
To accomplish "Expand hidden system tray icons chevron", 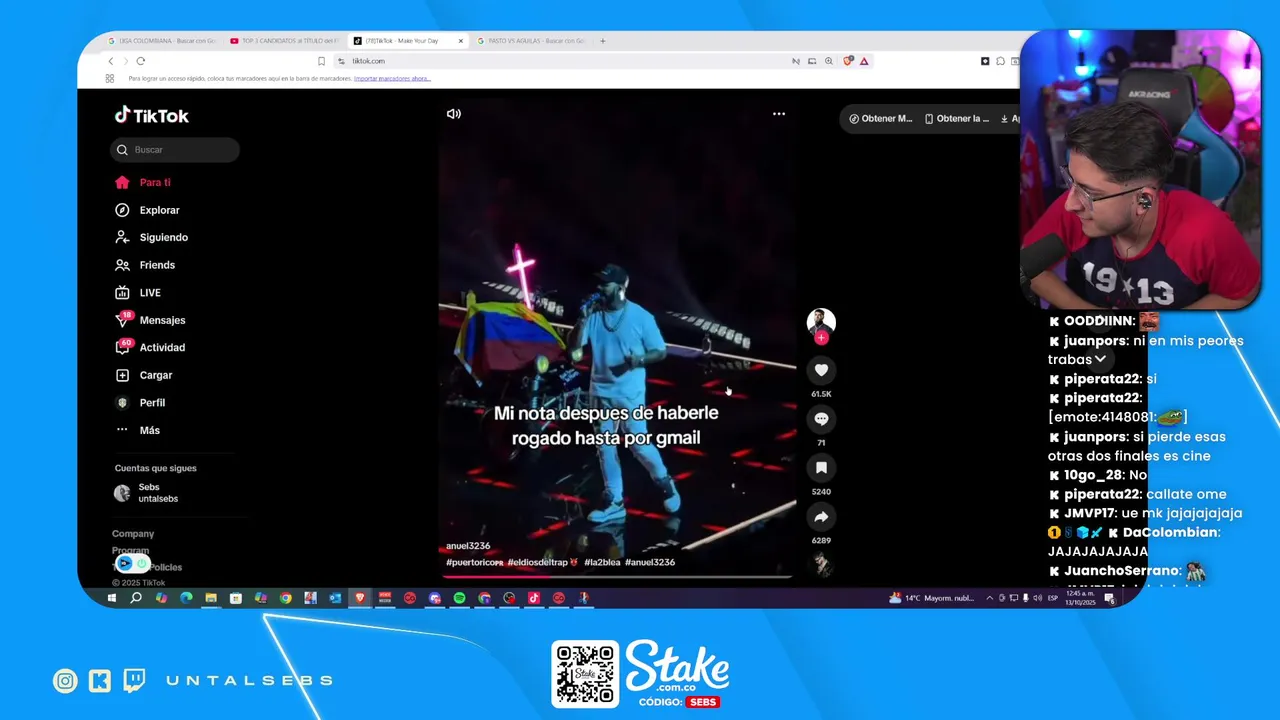I will click(990, 598).
